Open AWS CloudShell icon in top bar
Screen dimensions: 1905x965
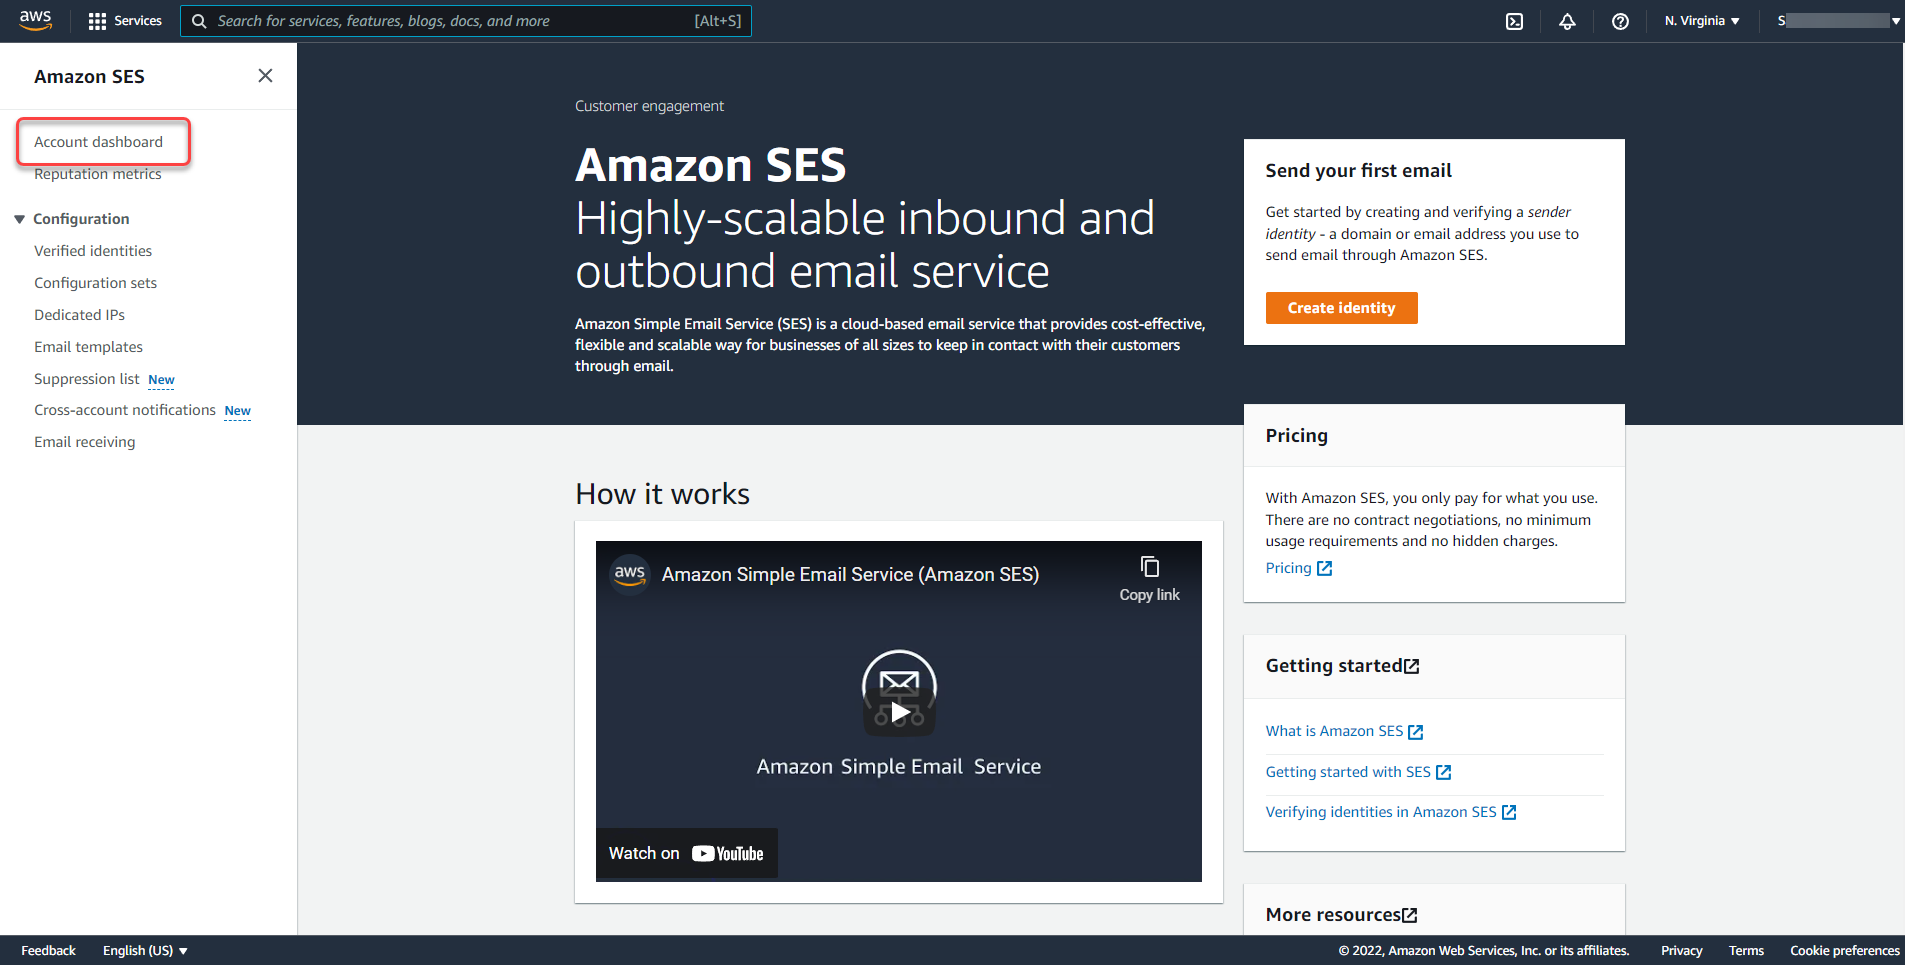tap(1515, 21)
